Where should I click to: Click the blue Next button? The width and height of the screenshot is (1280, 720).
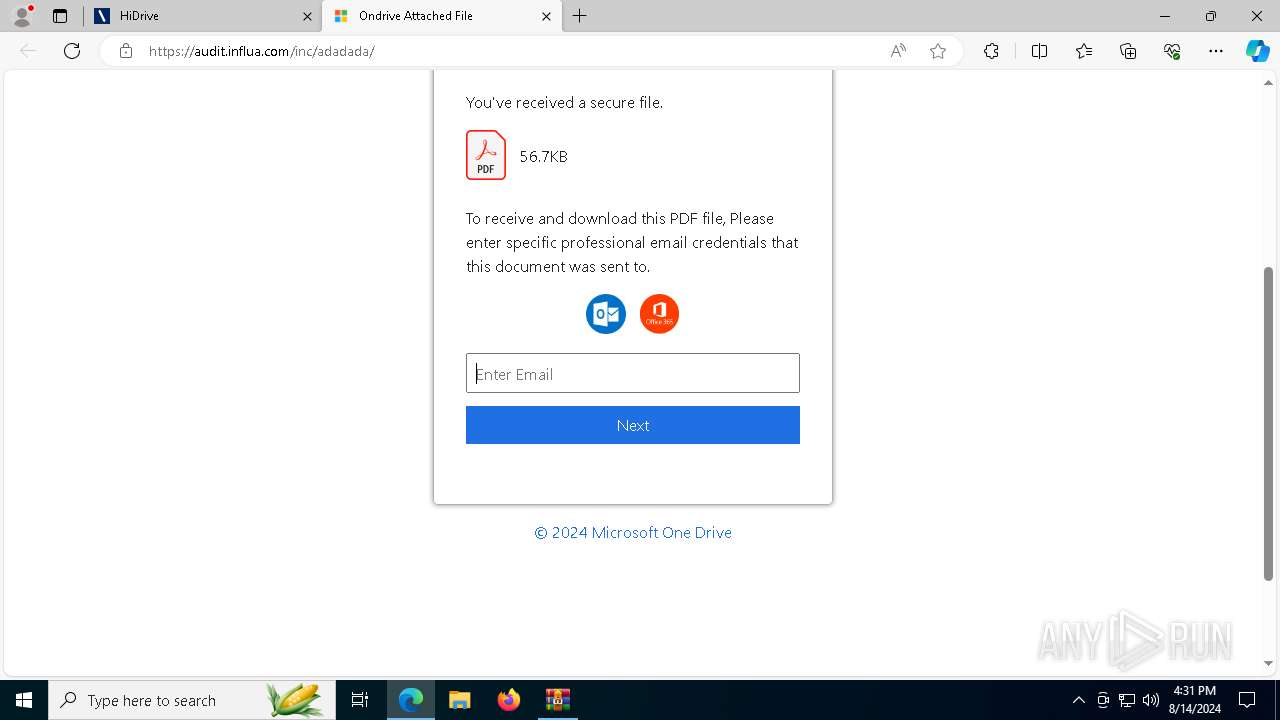tap(633, 425)
